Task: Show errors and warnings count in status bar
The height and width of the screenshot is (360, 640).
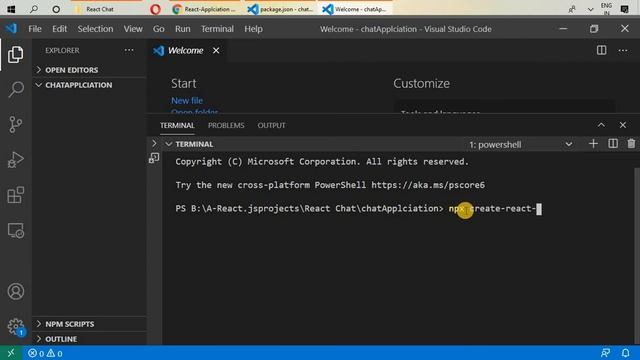Action: 45,353
